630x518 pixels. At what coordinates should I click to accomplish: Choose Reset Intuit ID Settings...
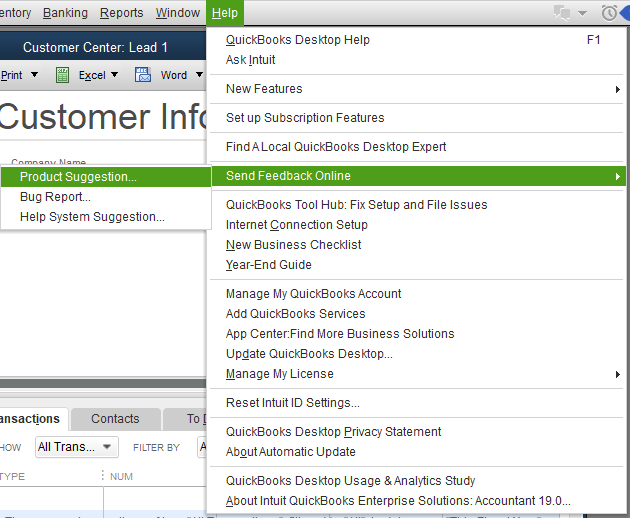416,403
